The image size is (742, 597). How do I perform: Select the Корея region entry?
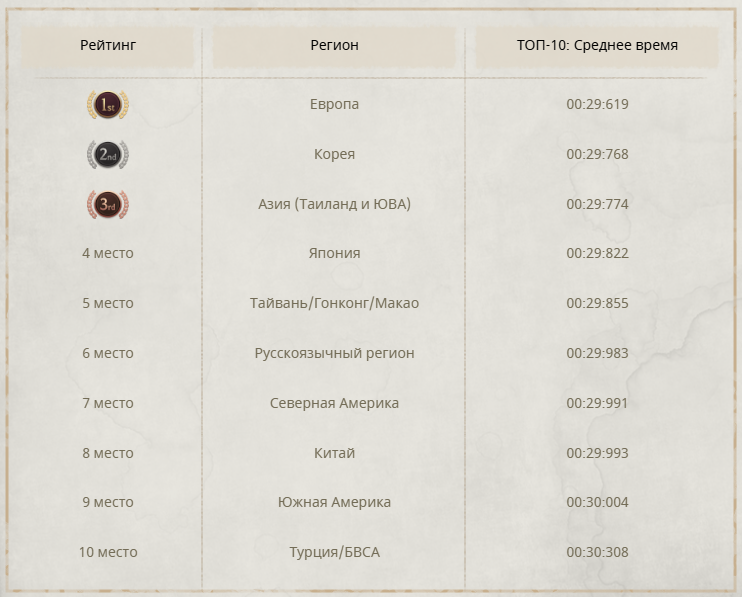334,154
